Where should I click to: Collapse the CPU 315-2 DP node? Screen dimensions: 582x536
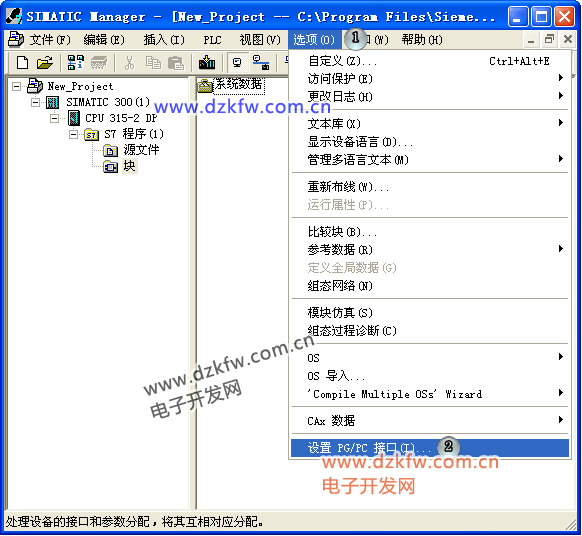[54, 118]
